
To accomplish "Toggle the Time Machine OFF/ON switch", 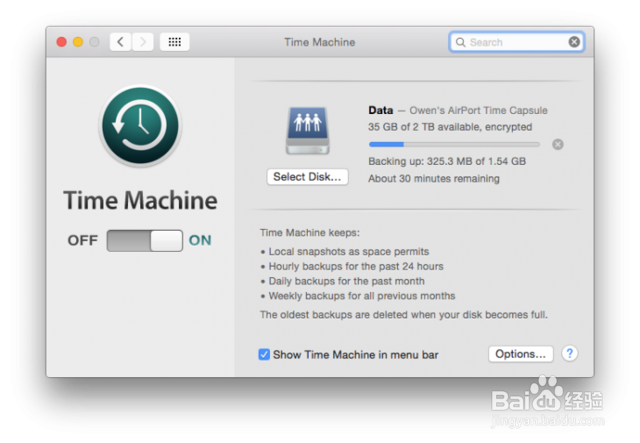I will pos(144,240).
